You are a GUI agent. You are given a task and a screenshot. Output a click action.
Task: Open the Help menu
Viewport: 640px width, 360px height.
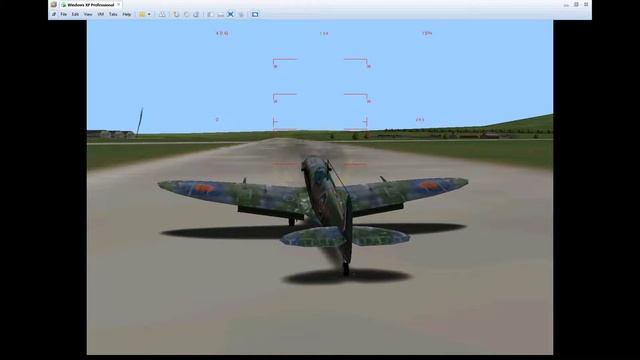(127, 14)
